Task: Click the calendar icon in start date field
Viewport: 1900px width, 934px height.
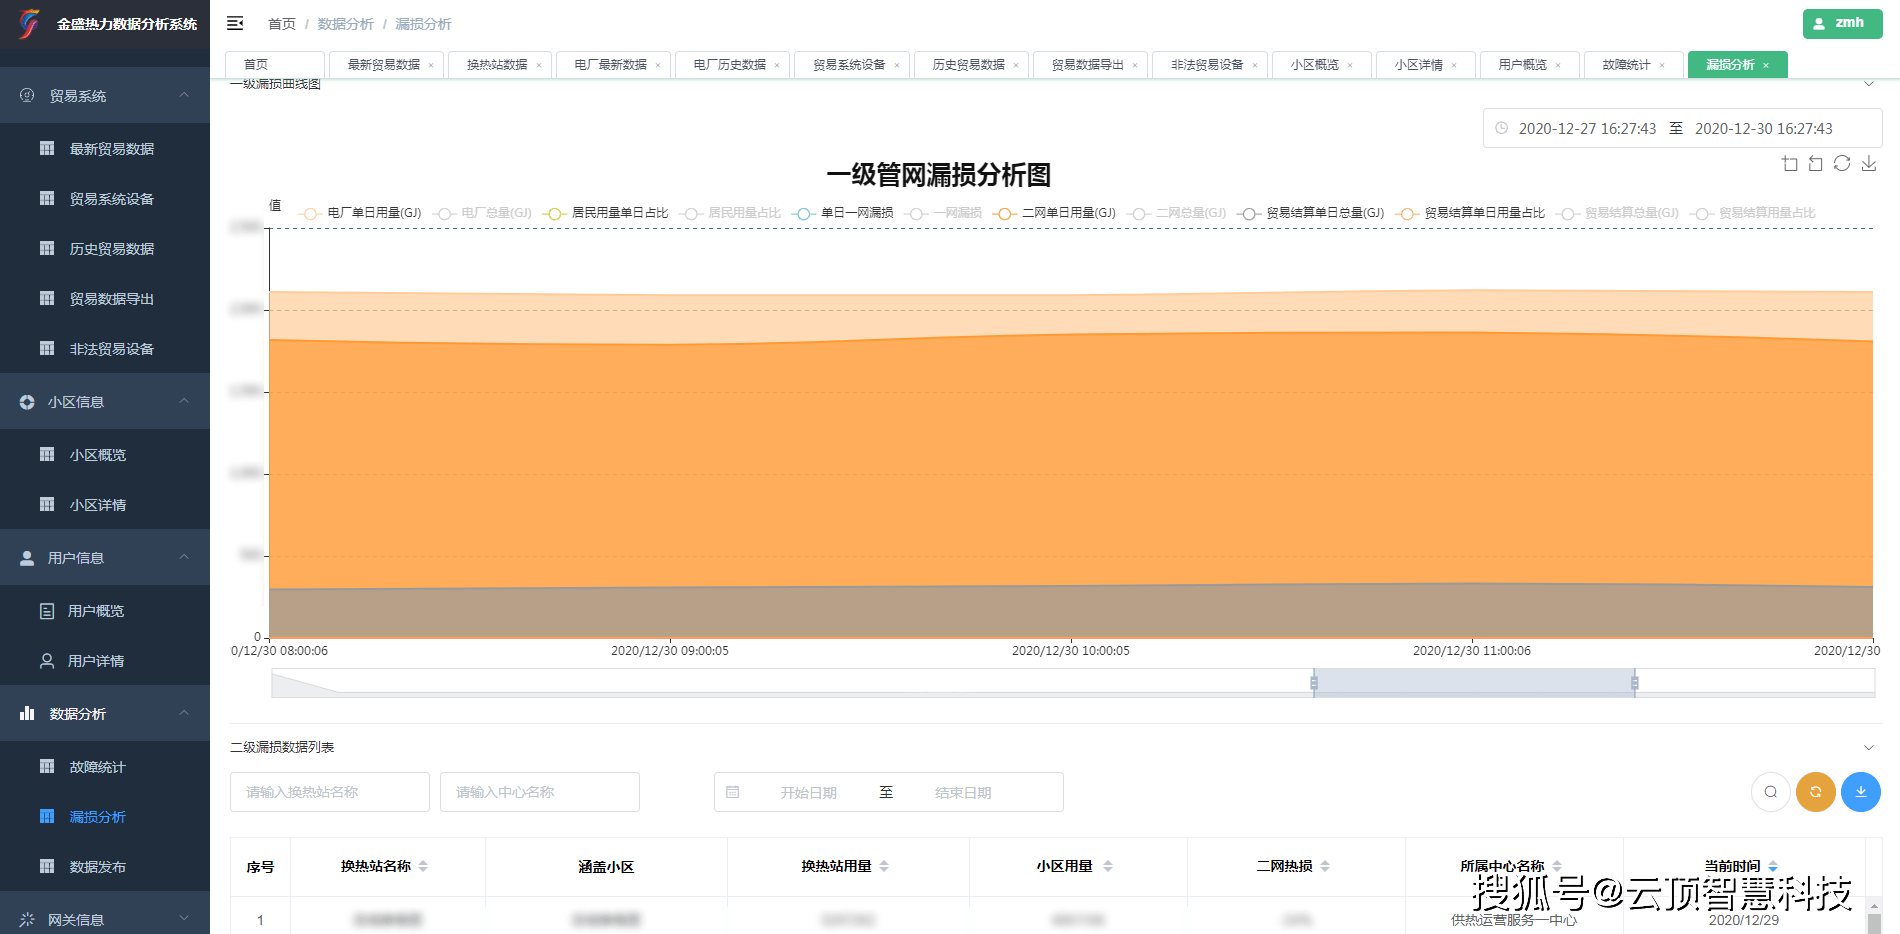Action: [x=733, y=792]
